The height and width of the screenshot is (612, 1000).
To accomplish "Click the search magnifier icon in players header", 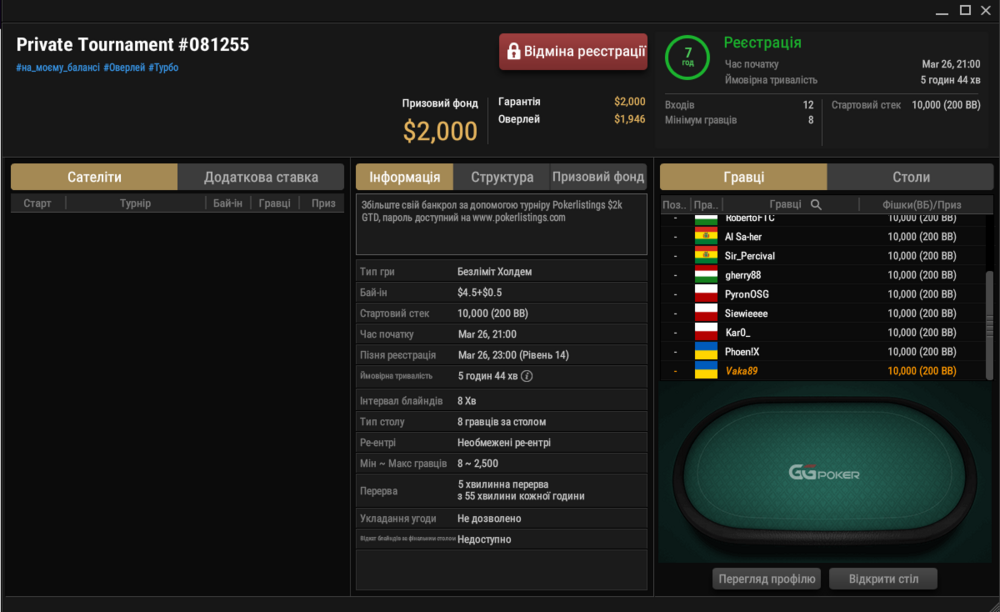I will tap(816, 205).
